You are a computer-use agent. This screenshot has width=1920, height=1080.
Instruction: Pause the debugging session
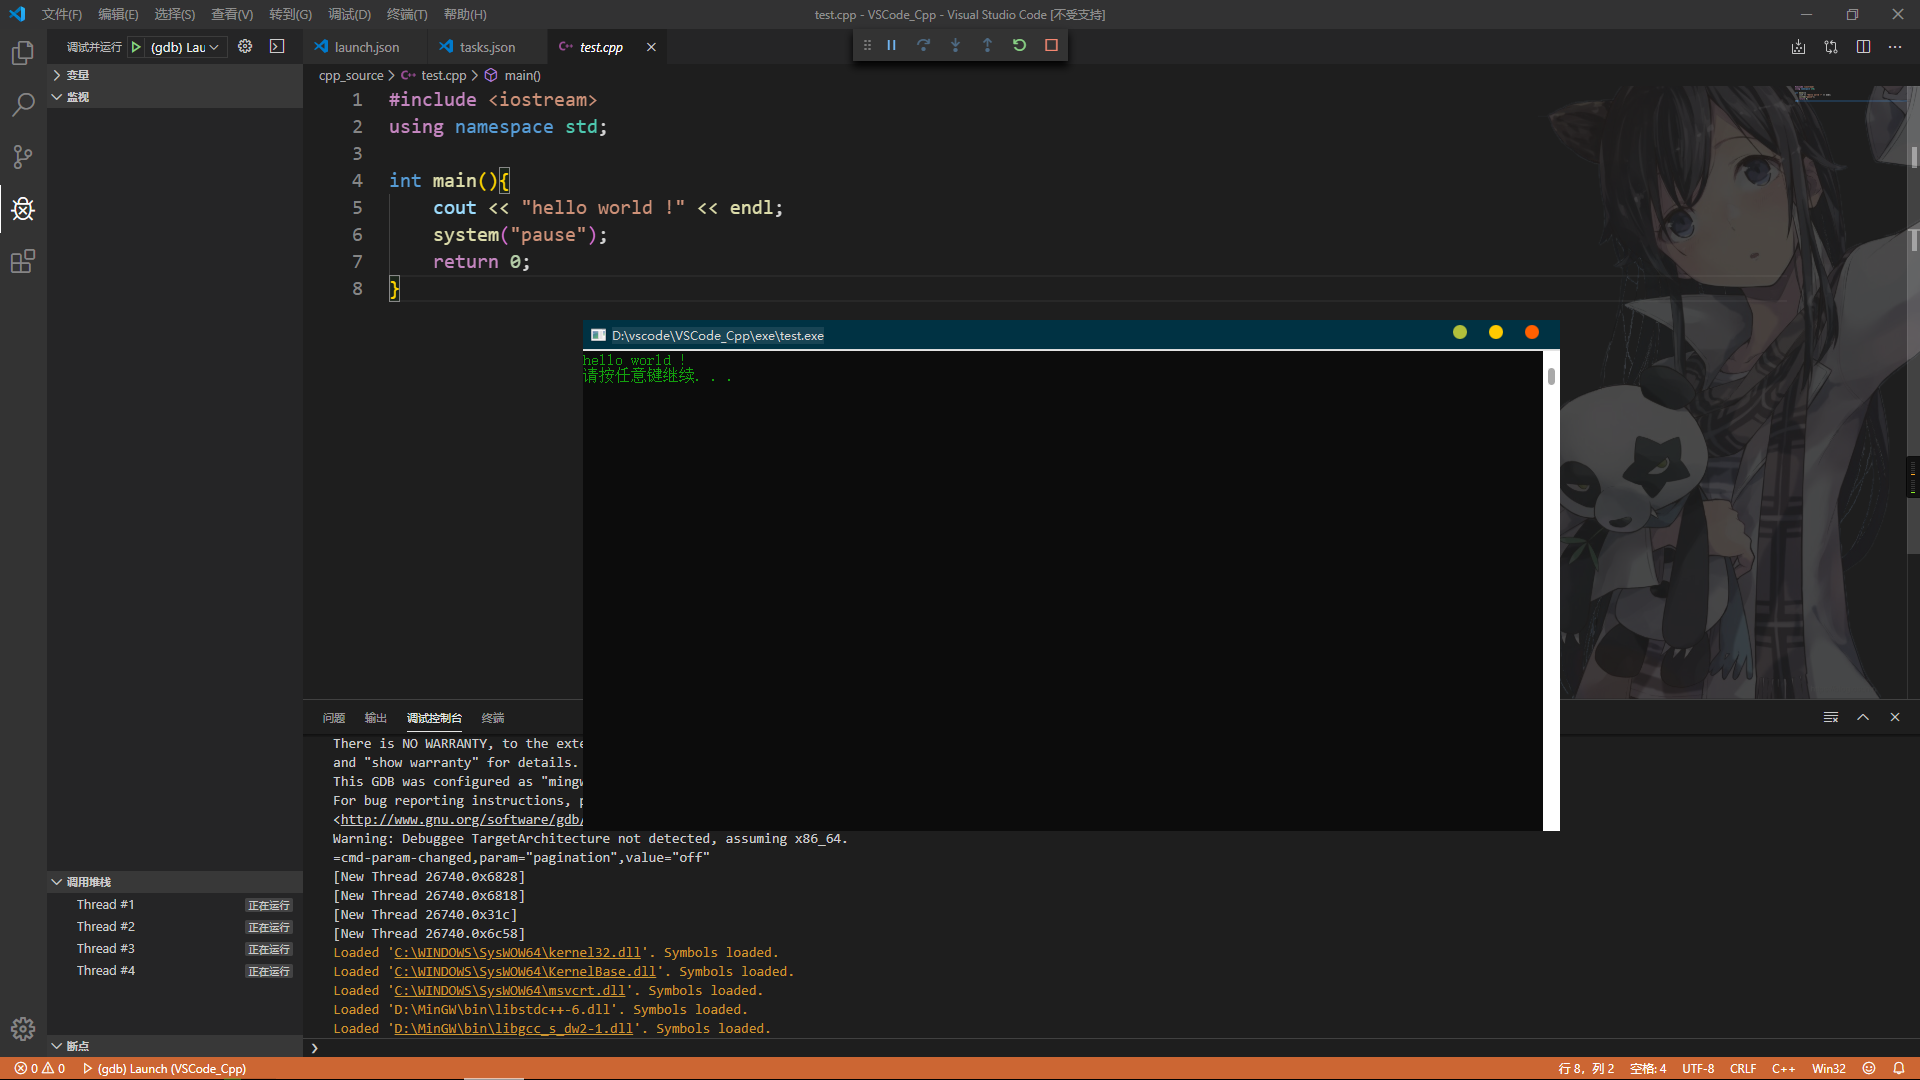pyautogui.click(x=891, y=45)
